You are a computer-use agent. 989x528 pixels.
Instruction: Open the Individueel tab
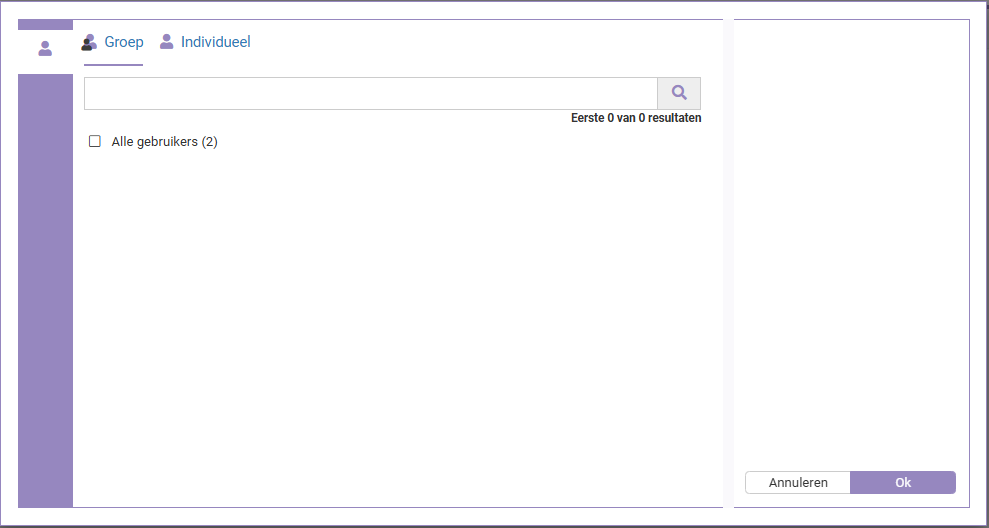tap(215, 42)
